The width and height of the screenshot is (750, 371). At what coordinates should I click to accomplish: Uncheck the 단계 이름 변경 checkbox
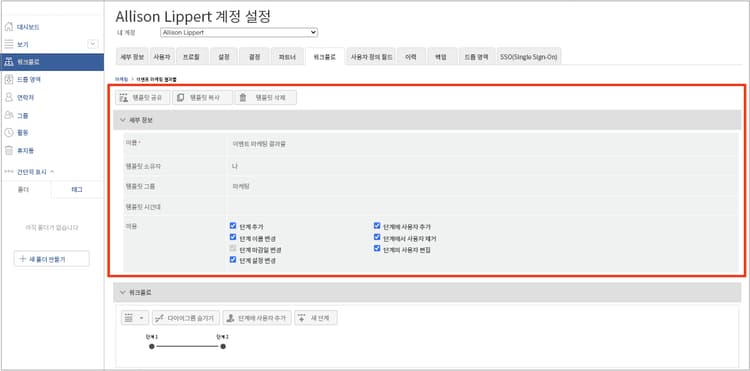click(x=233, y=237)
